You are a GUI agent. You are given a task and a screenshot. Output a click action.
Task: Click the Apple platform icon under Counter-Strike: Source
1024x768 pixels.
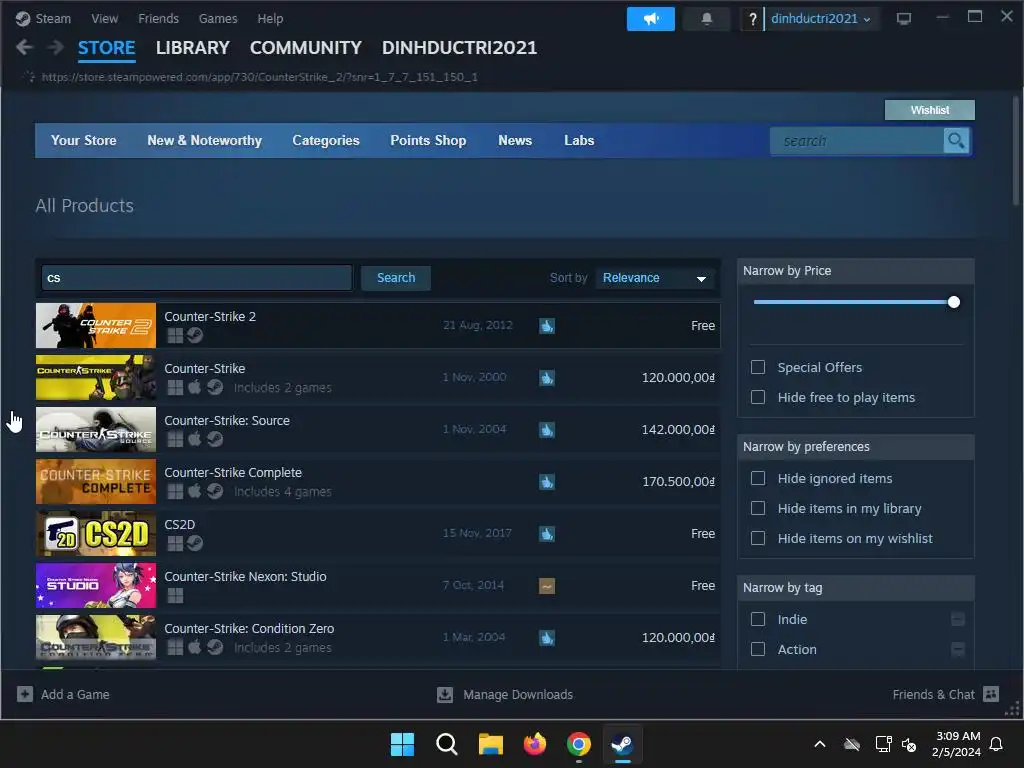[195, 439]
